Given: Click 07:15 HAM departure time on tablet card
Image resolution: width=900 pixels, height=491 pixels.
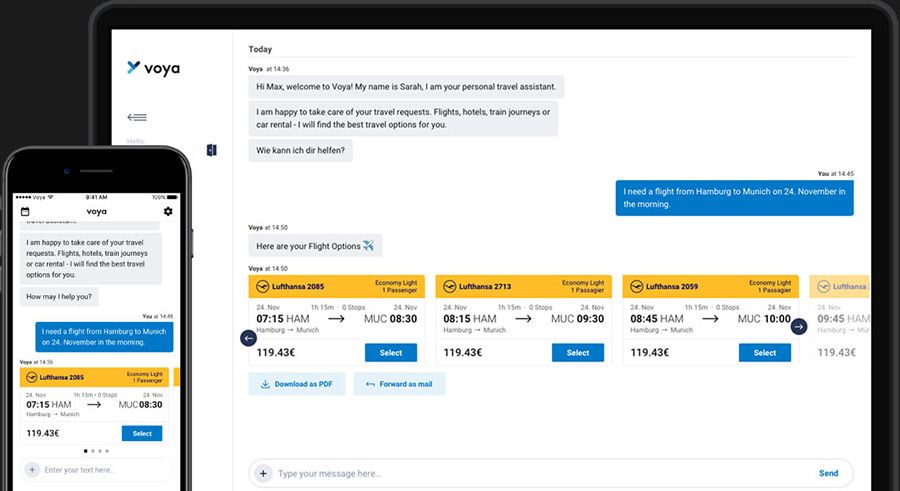Looking at the screenshot, I should tap(283, 319).
